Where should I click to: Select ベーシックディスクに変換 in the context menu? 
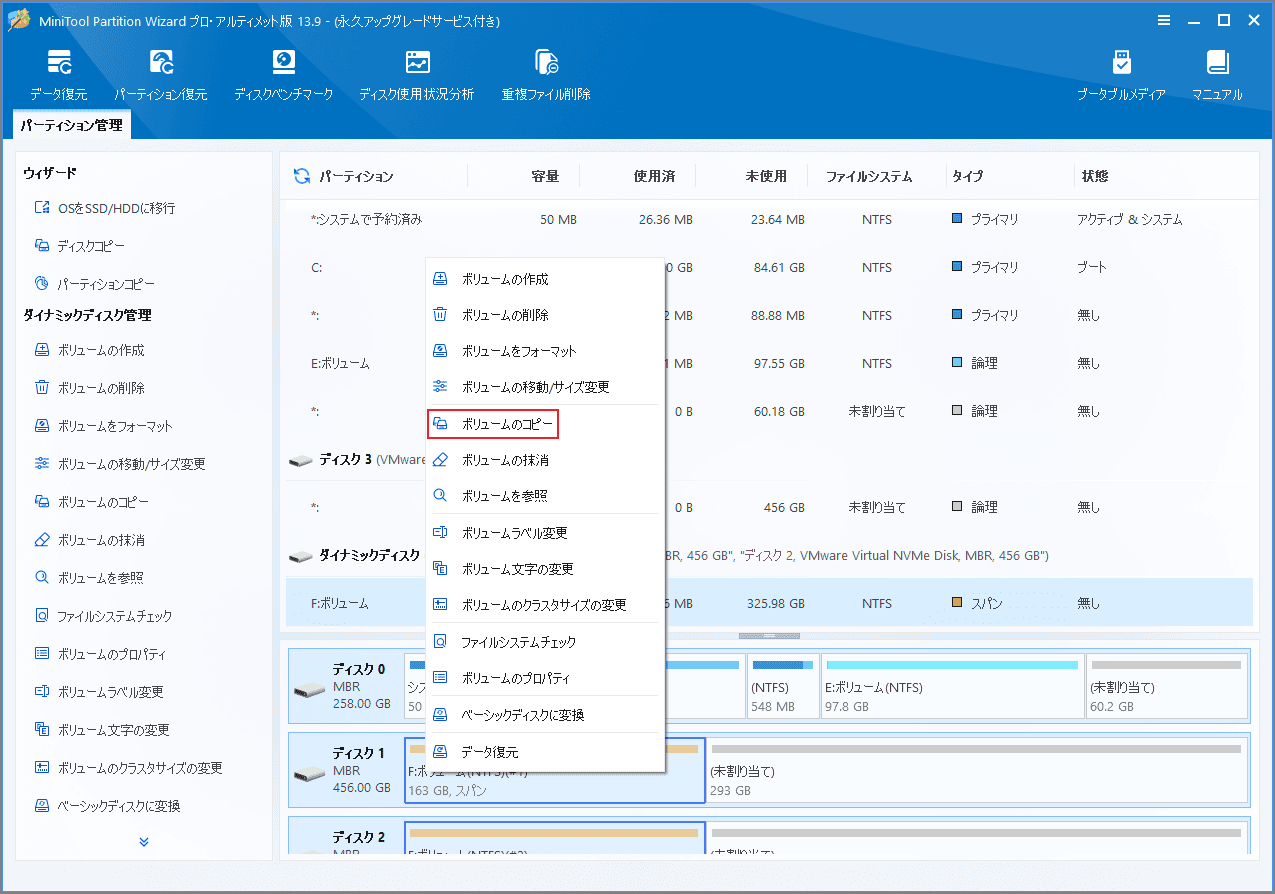[545, 715]
